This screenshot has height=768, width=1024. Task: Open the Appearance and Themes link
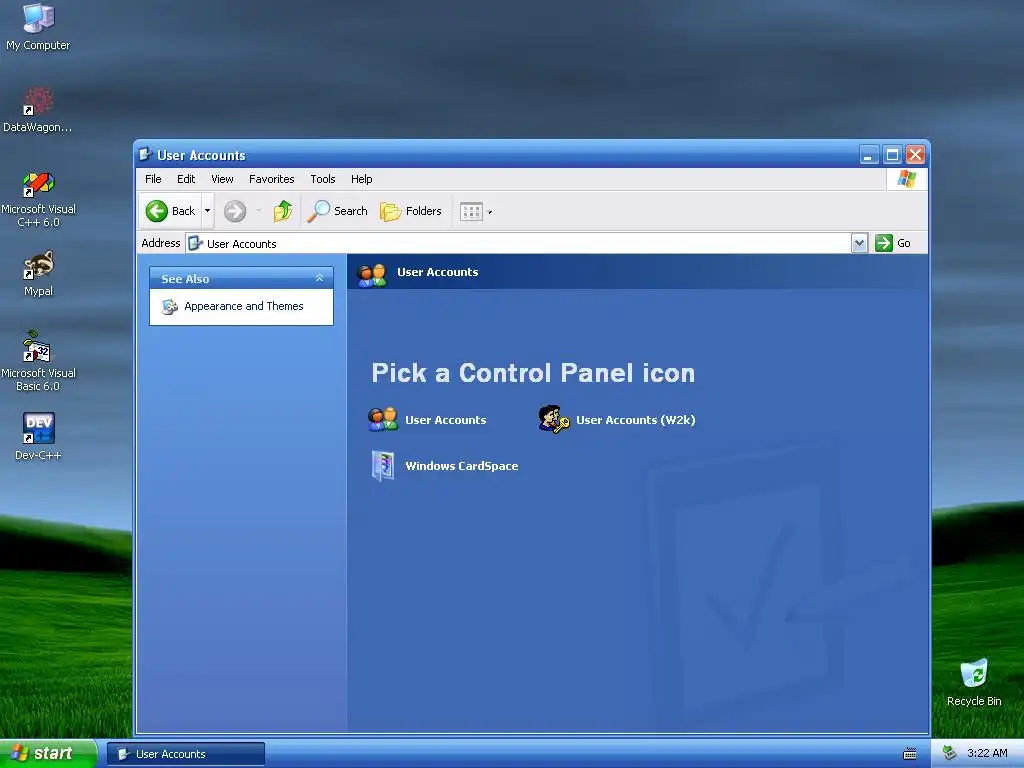point(244,306)
